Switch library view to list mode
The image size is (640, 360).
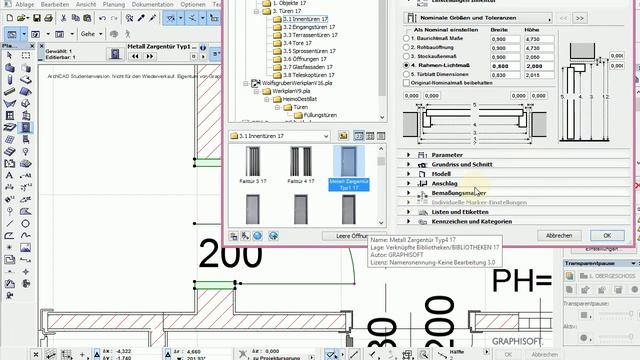(381, 136)
